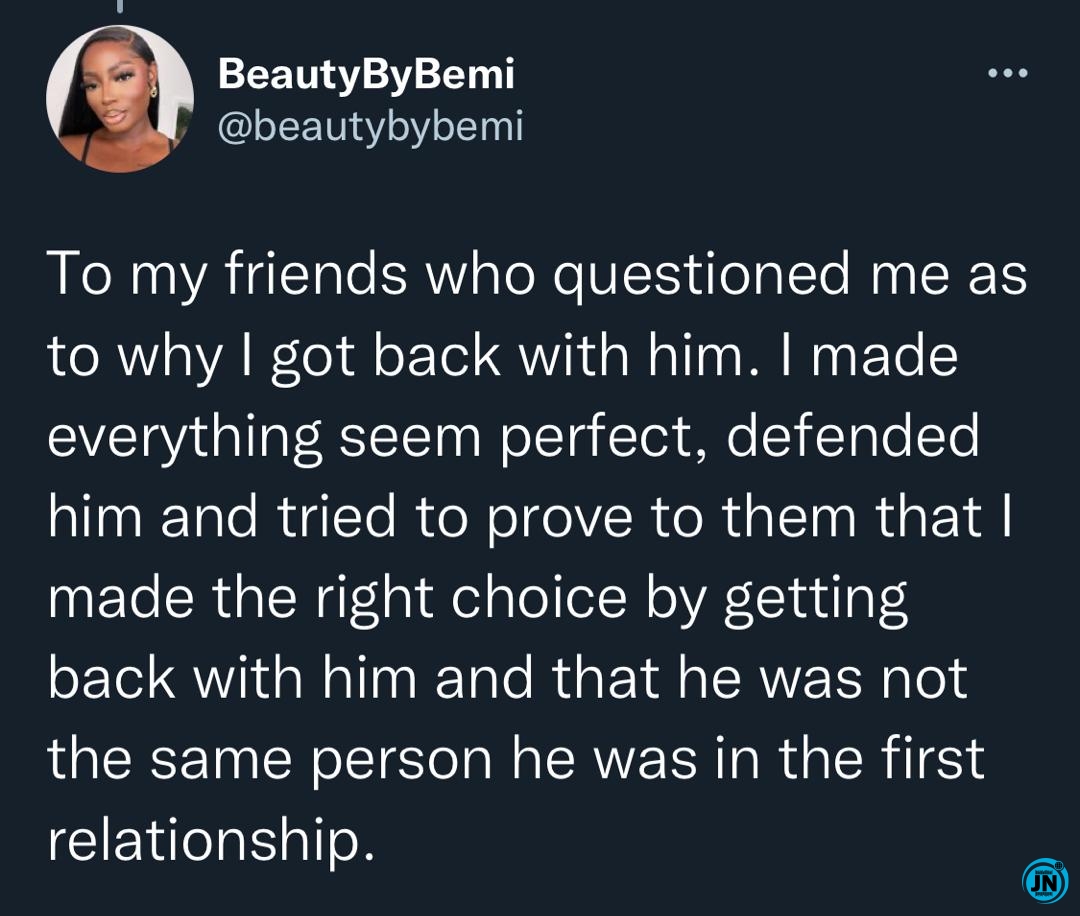
Task: Click the tweet line 'back with him and that'
Action: tap(508, 678)
